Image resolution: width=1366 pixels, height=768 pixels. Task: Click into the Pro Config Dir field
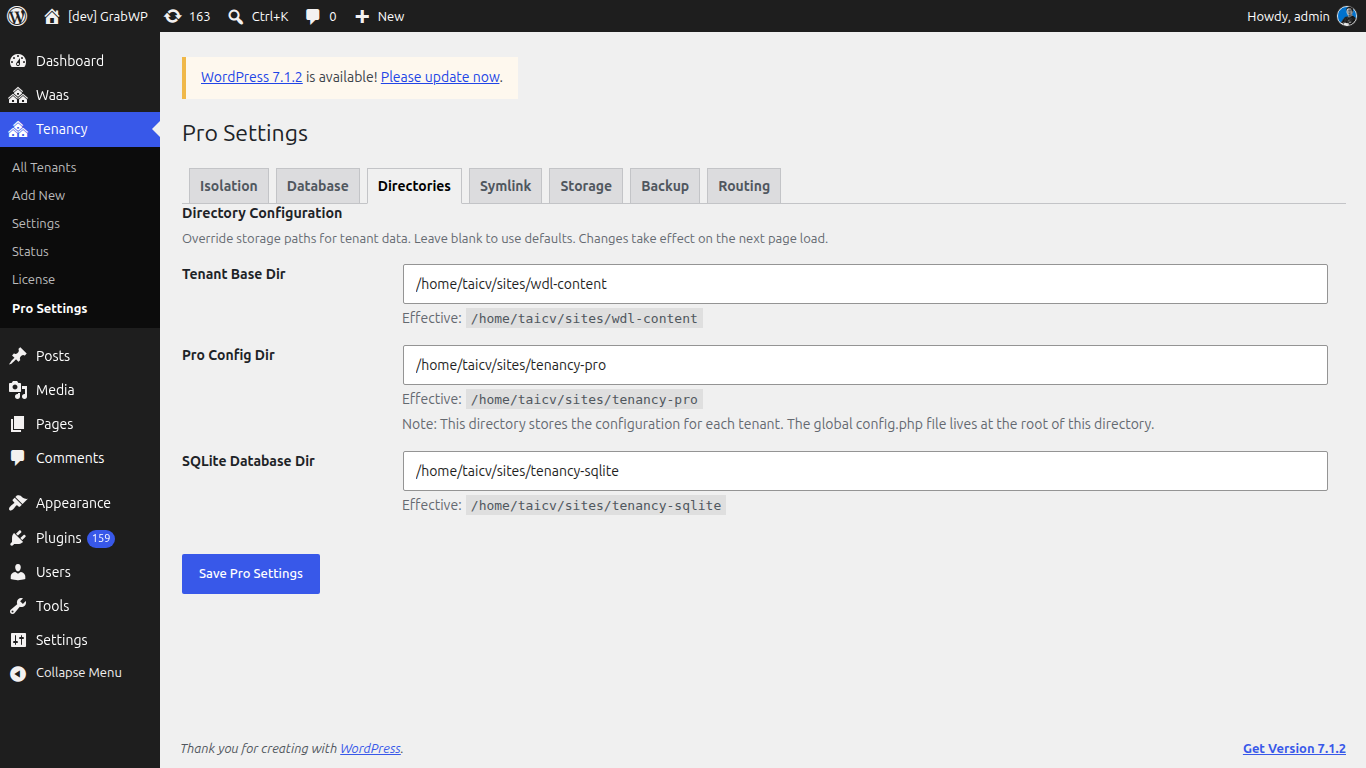click(865, 365)
